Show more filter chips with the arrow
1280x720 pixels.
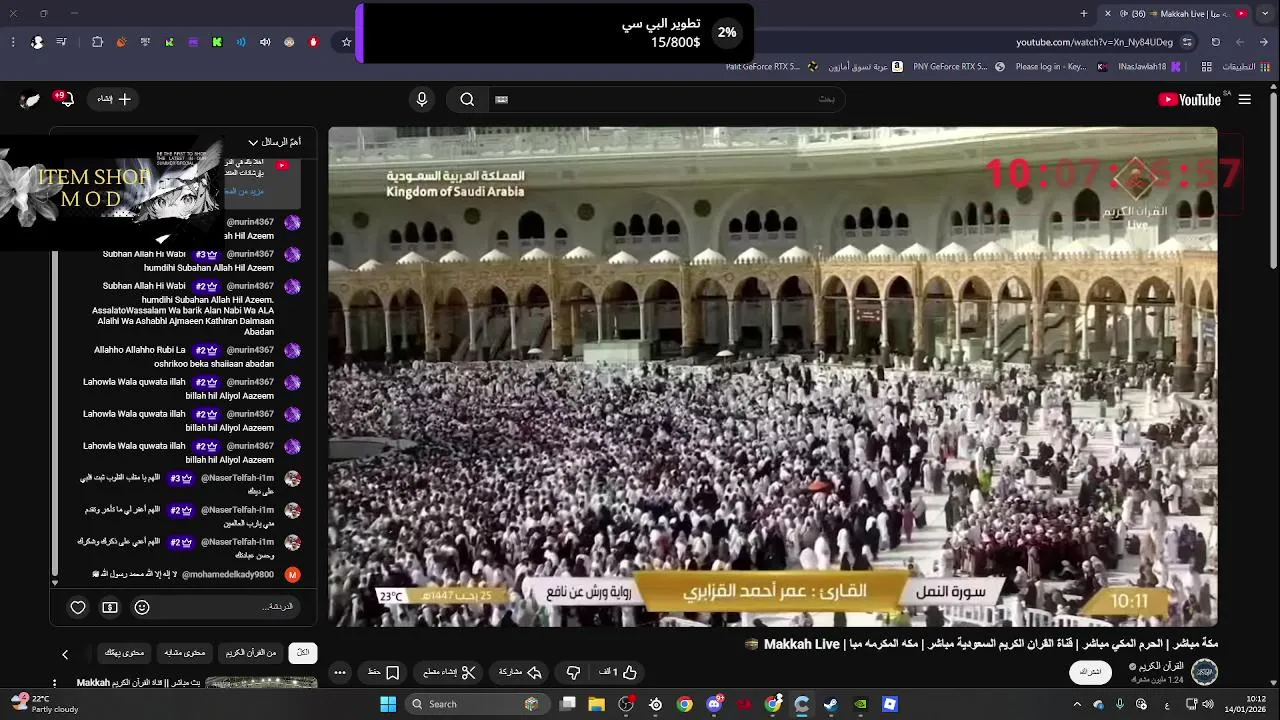click(65, 654)
